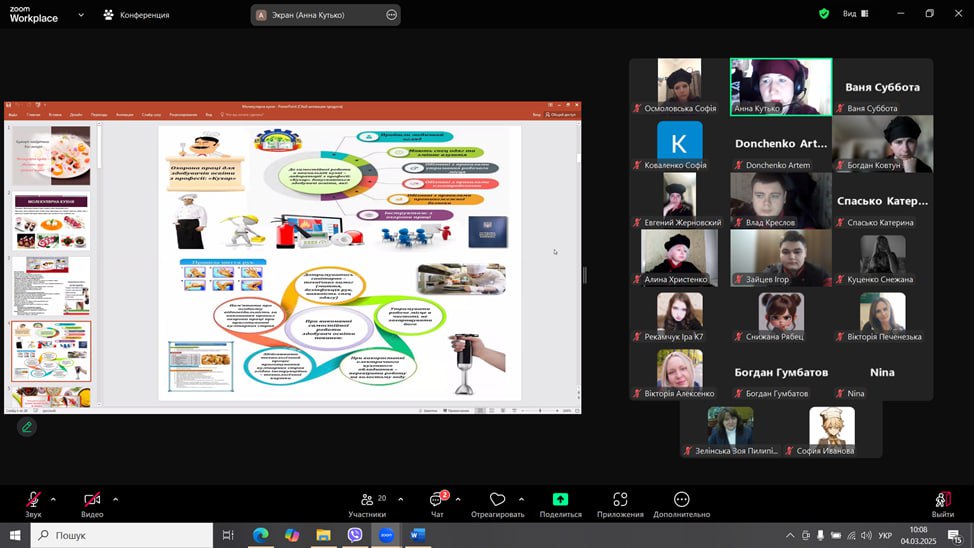Open options ellipsis on Экран (Анна Кутько) bar
974x548 pixels.
click(x=391, y=15)
